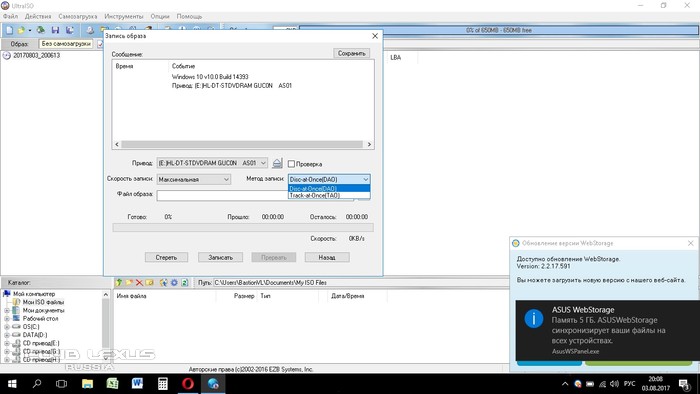Close the WebStorage update notification

click(691, 243)
